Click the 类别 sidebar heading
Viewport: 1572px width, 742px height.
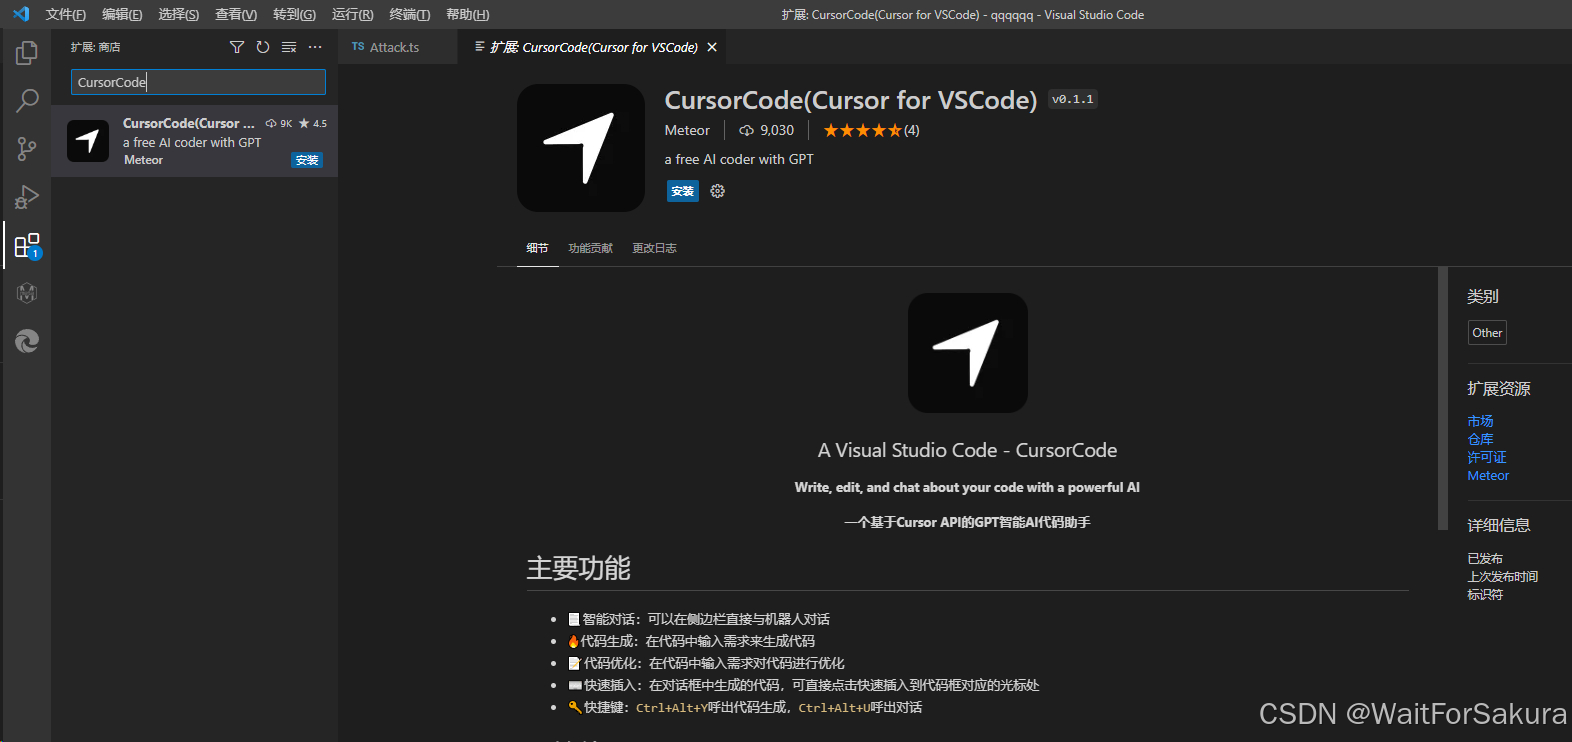[1483, 296]
